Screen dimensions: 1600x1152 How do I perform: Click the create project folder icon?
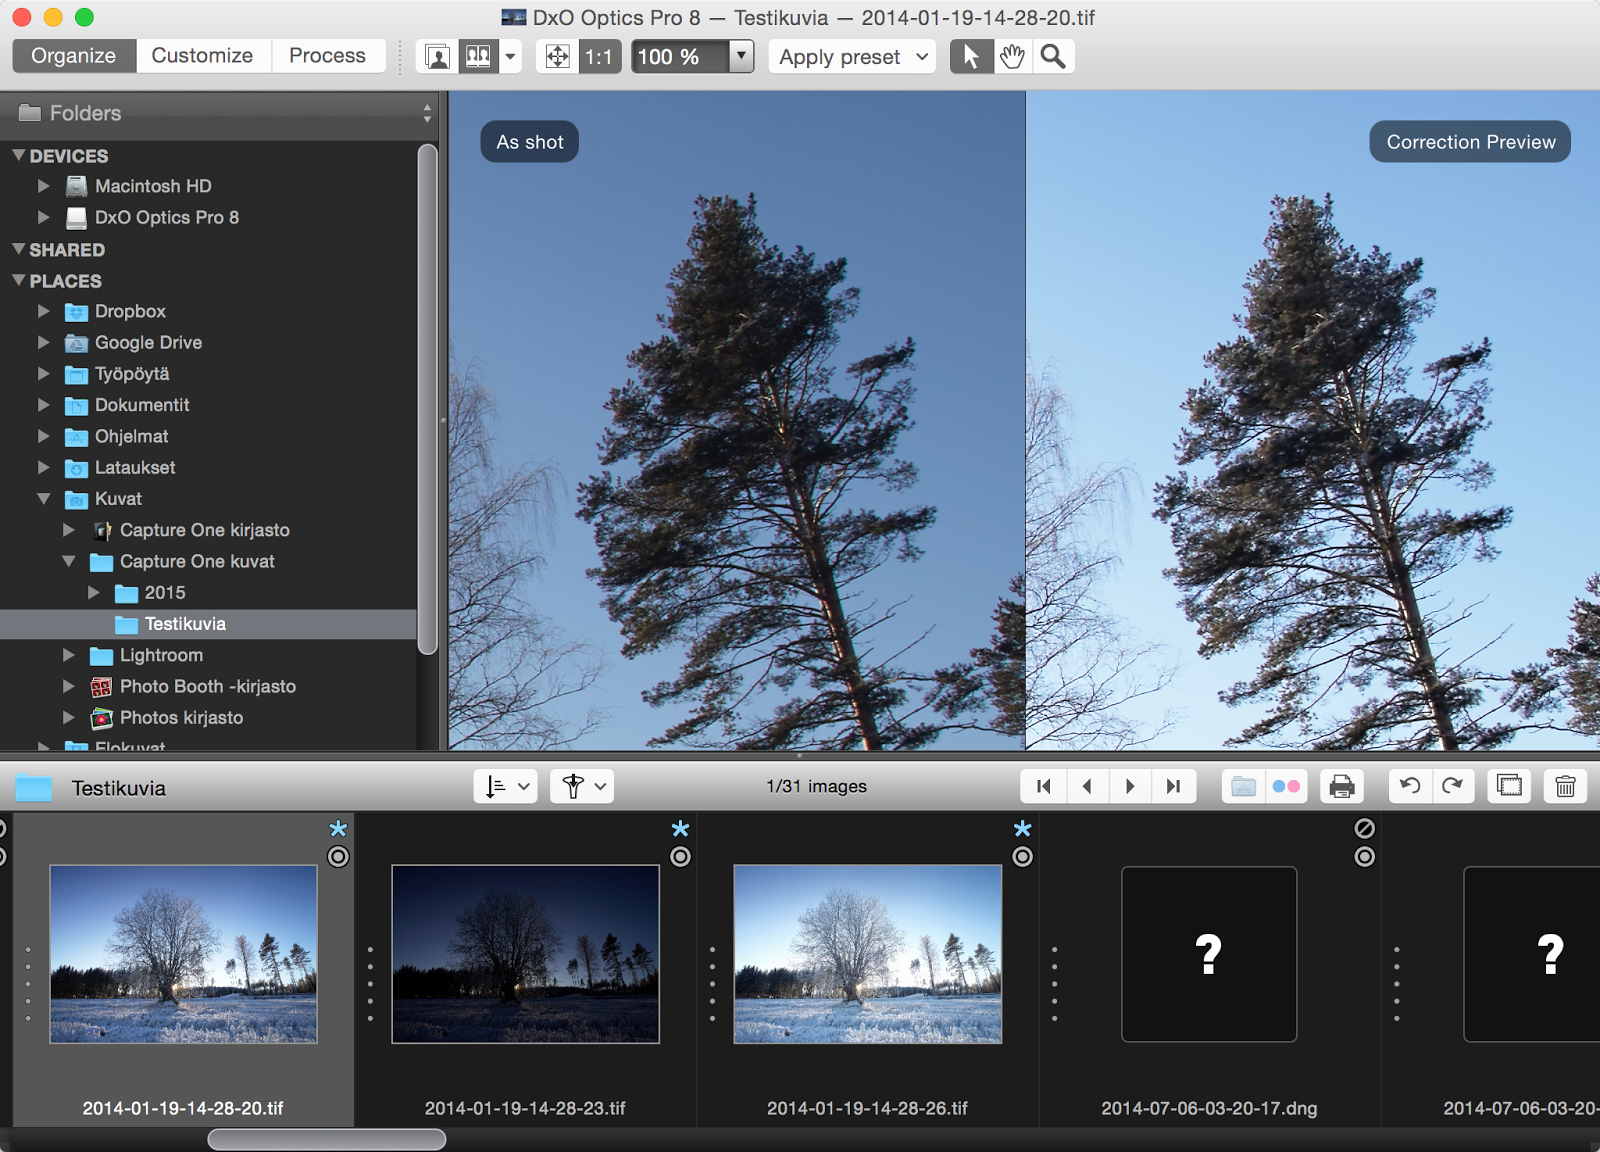click(1243, 787)
